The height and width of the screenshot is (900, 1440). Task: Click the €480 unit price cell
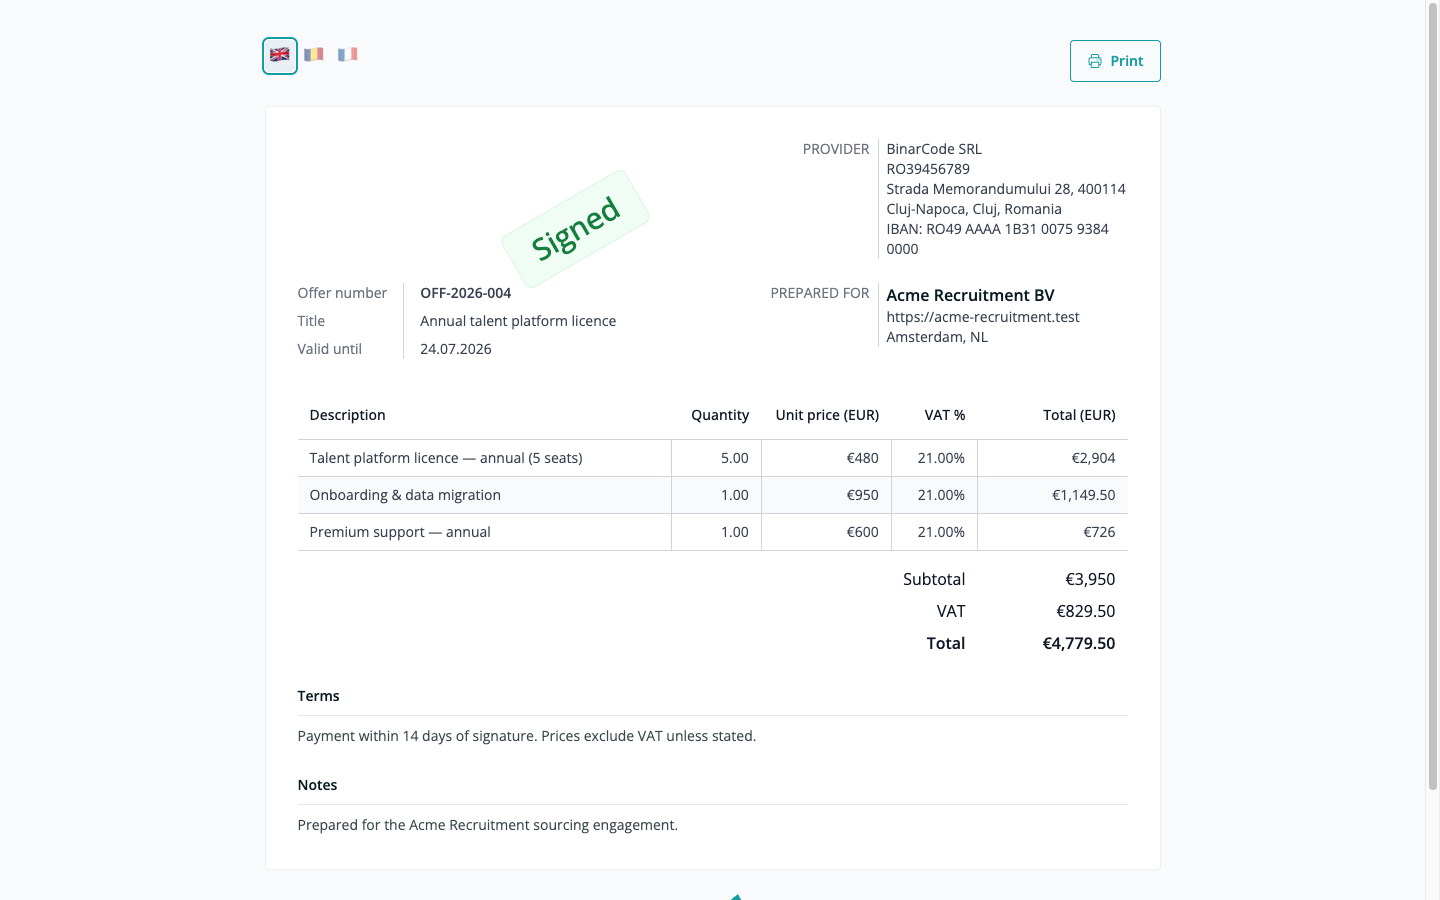(x=826, y=458)
